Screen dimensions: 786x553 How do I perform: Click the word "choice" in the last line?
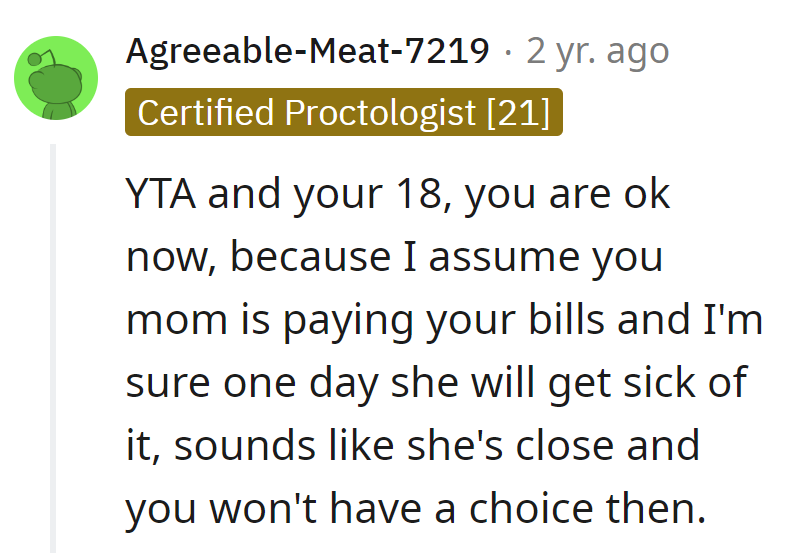point(550,508)
